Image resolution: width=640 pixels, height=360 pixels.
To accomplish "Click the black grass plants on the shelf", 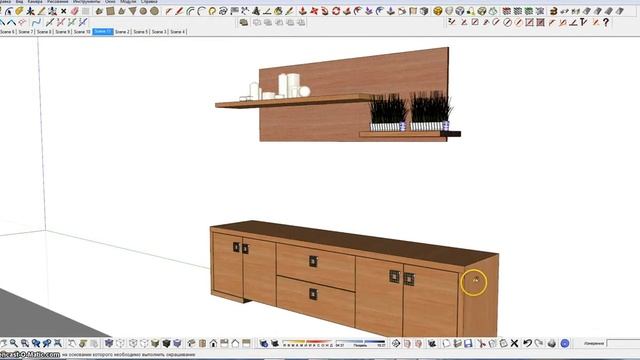I will coord(410,108).
